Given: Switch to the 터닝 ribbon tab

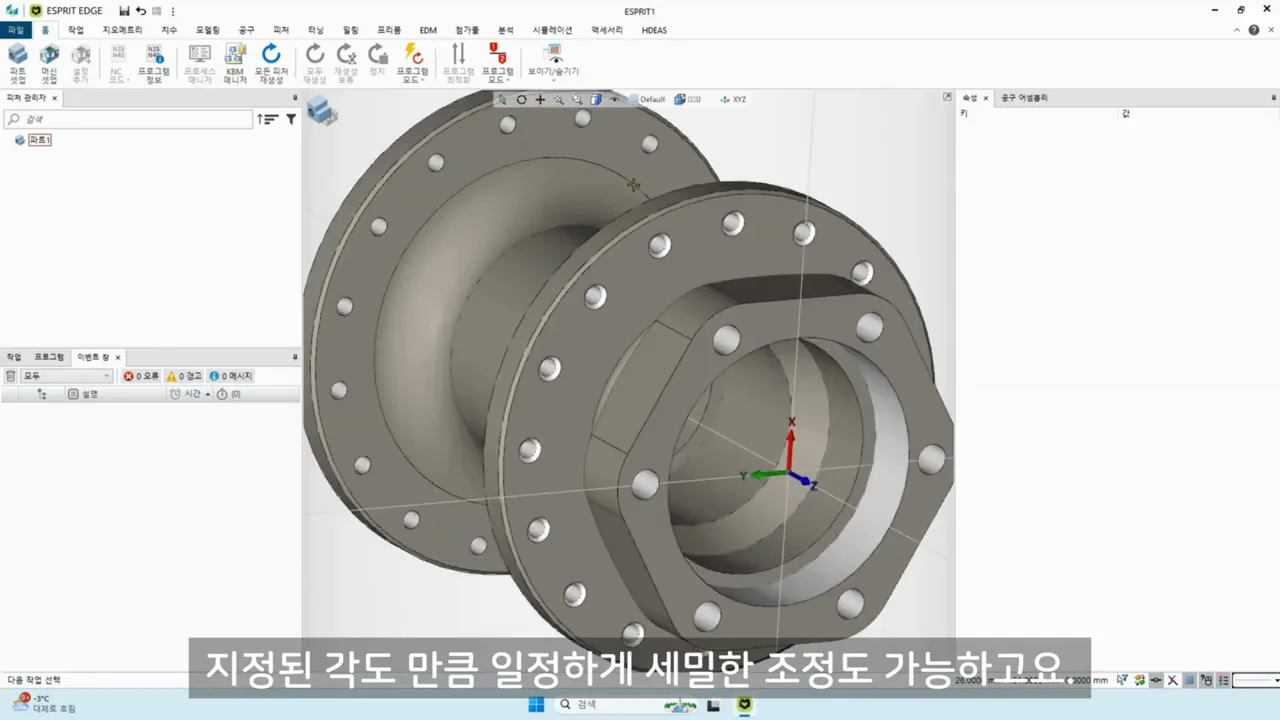Looking at the screenshot, I should click(x=316, y=30).
